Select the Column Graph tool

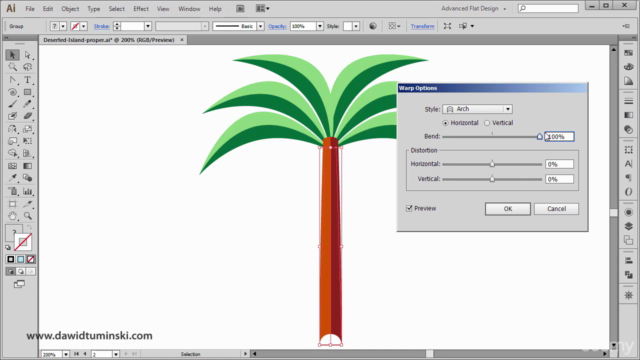[x=27, y=191]
